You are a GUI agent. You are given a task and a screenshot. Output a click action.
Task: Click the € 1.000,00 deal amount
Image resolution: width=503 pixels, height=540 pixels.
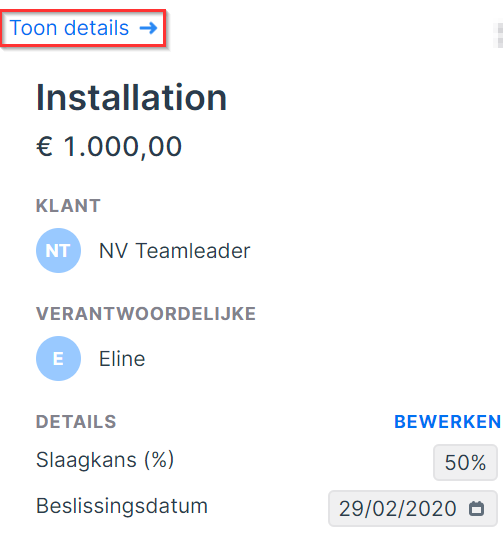coord(109,147)
